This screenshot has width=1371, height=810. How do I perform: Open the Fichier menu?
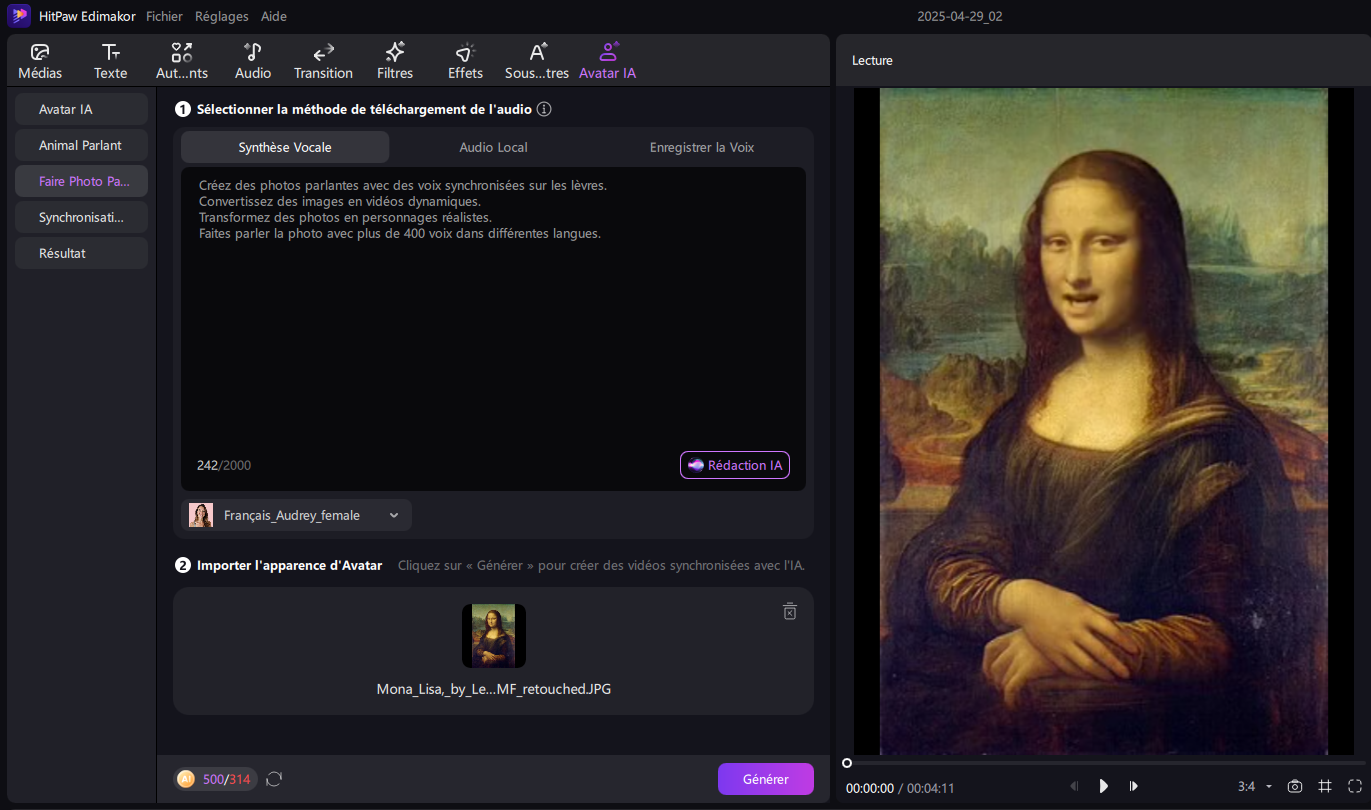click(164, 17)
